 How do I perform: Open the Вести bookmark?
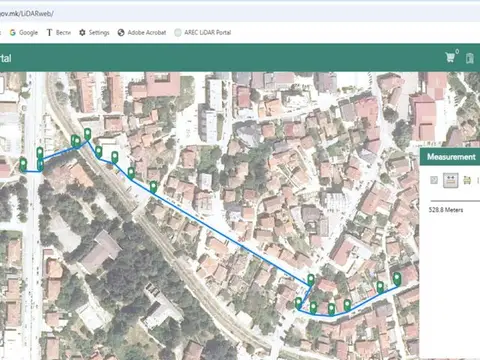tap(59, 32)
